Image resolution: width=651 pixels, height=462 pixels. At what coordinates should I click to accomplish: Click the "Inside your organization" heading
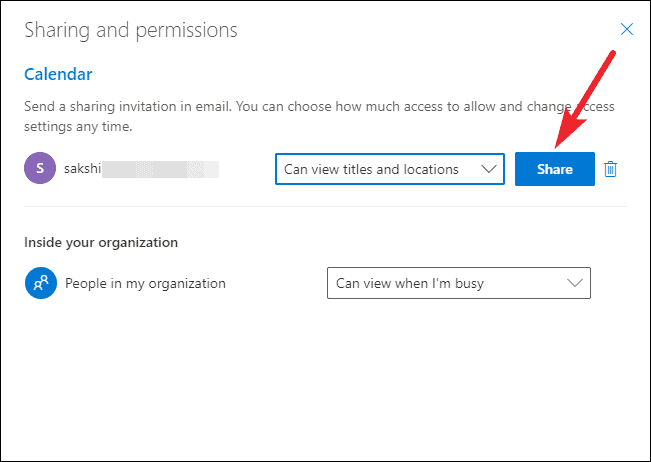[101, 242]
